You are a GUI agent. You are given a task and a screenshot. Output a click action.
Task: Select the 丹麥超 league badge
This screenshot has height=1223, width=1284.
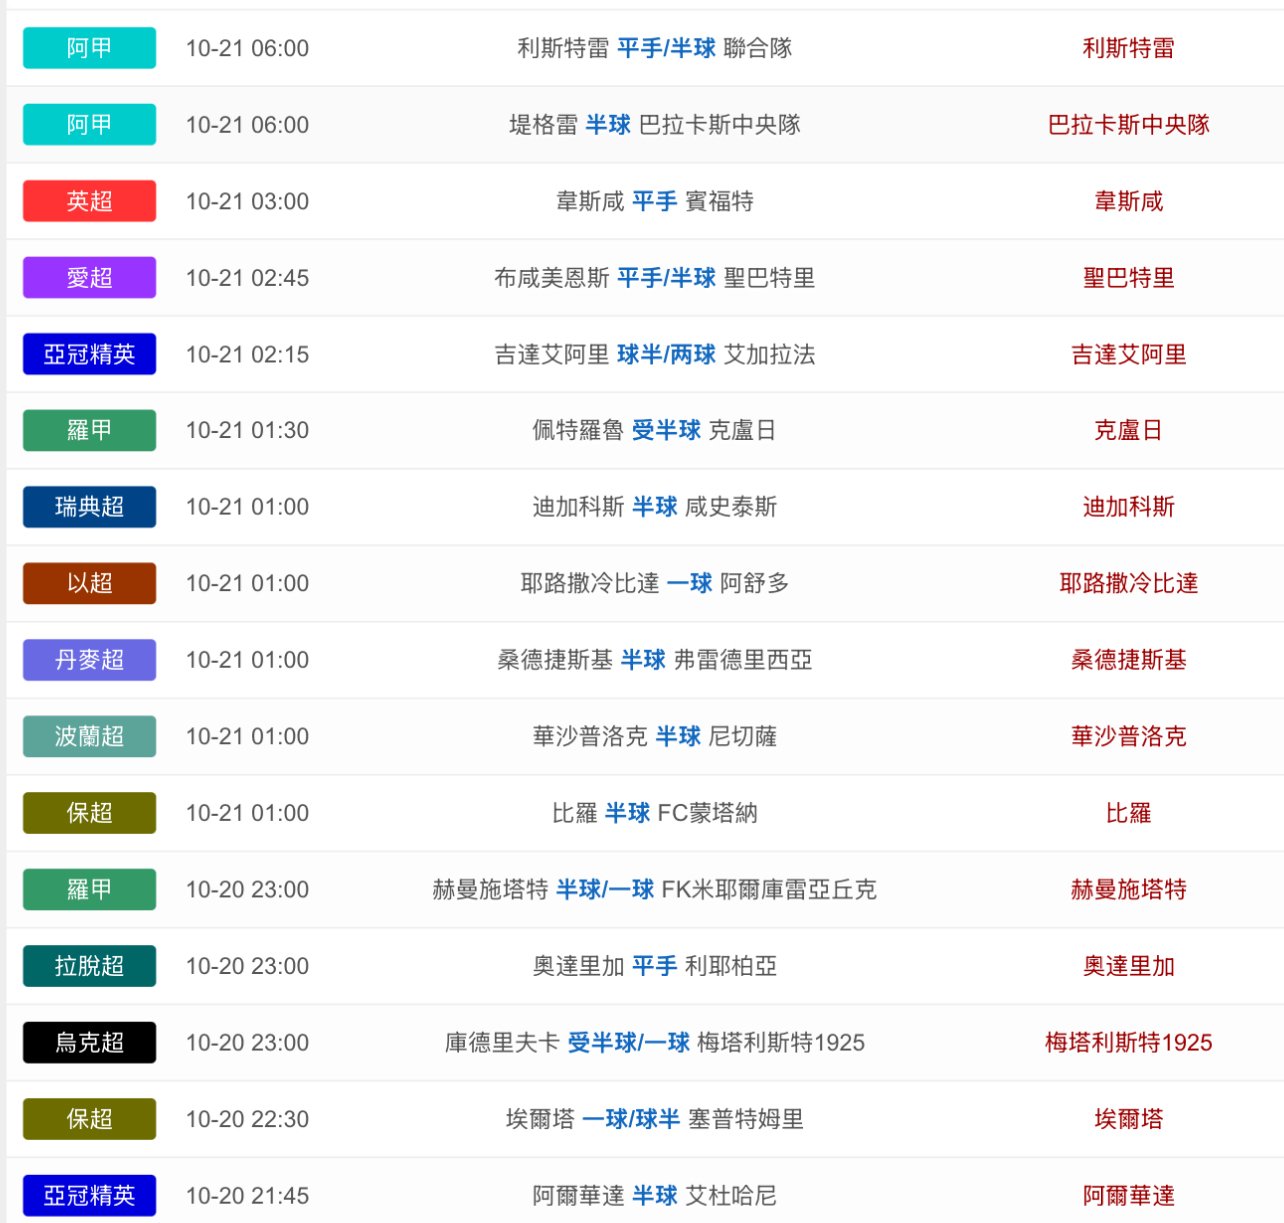pyautogui.click(x=89, y=660)
